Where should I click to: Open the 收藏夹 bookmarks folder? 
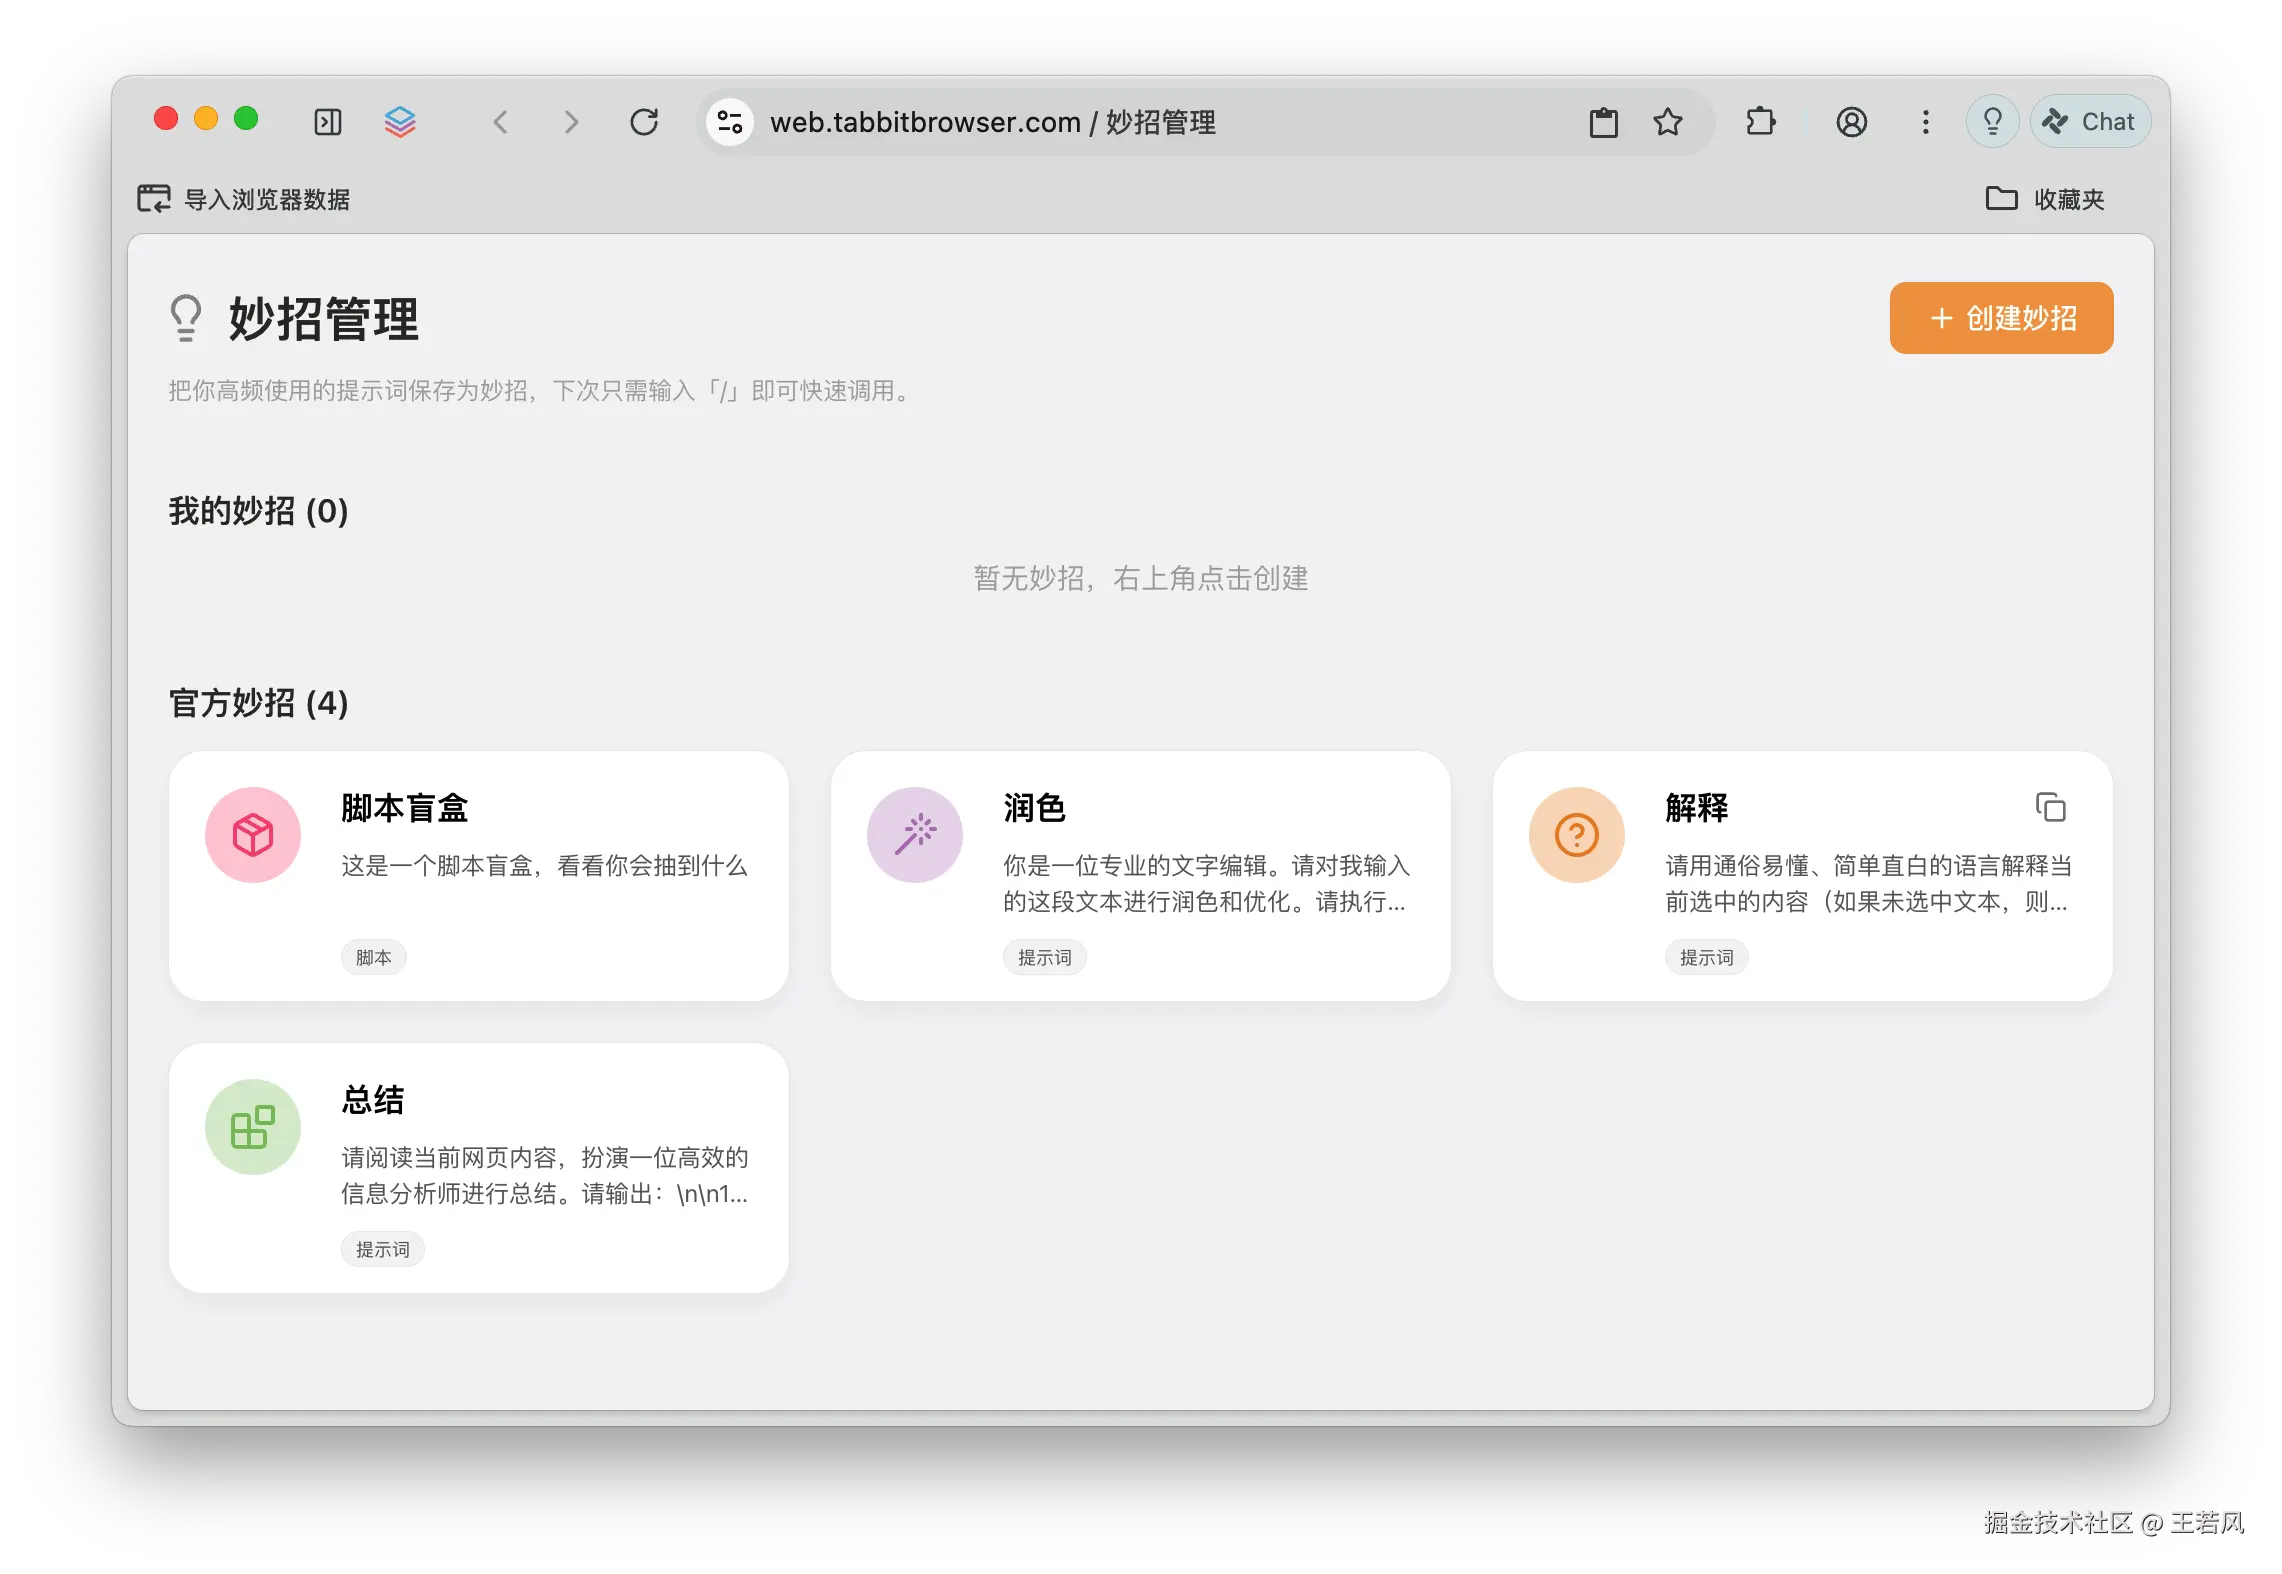point(2045,199)
